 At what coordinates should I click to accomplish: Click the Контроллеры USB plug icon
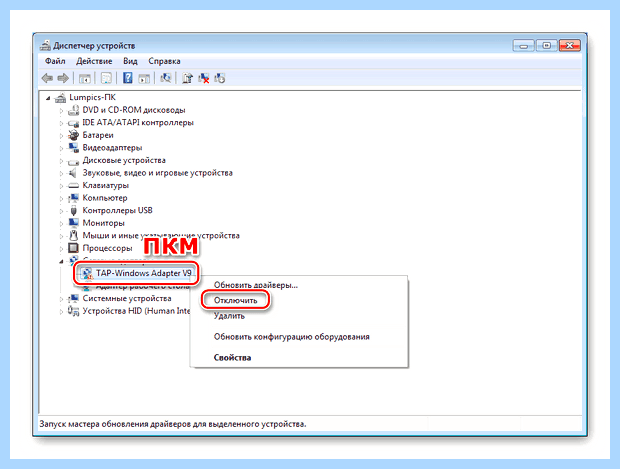coord(73,210)
